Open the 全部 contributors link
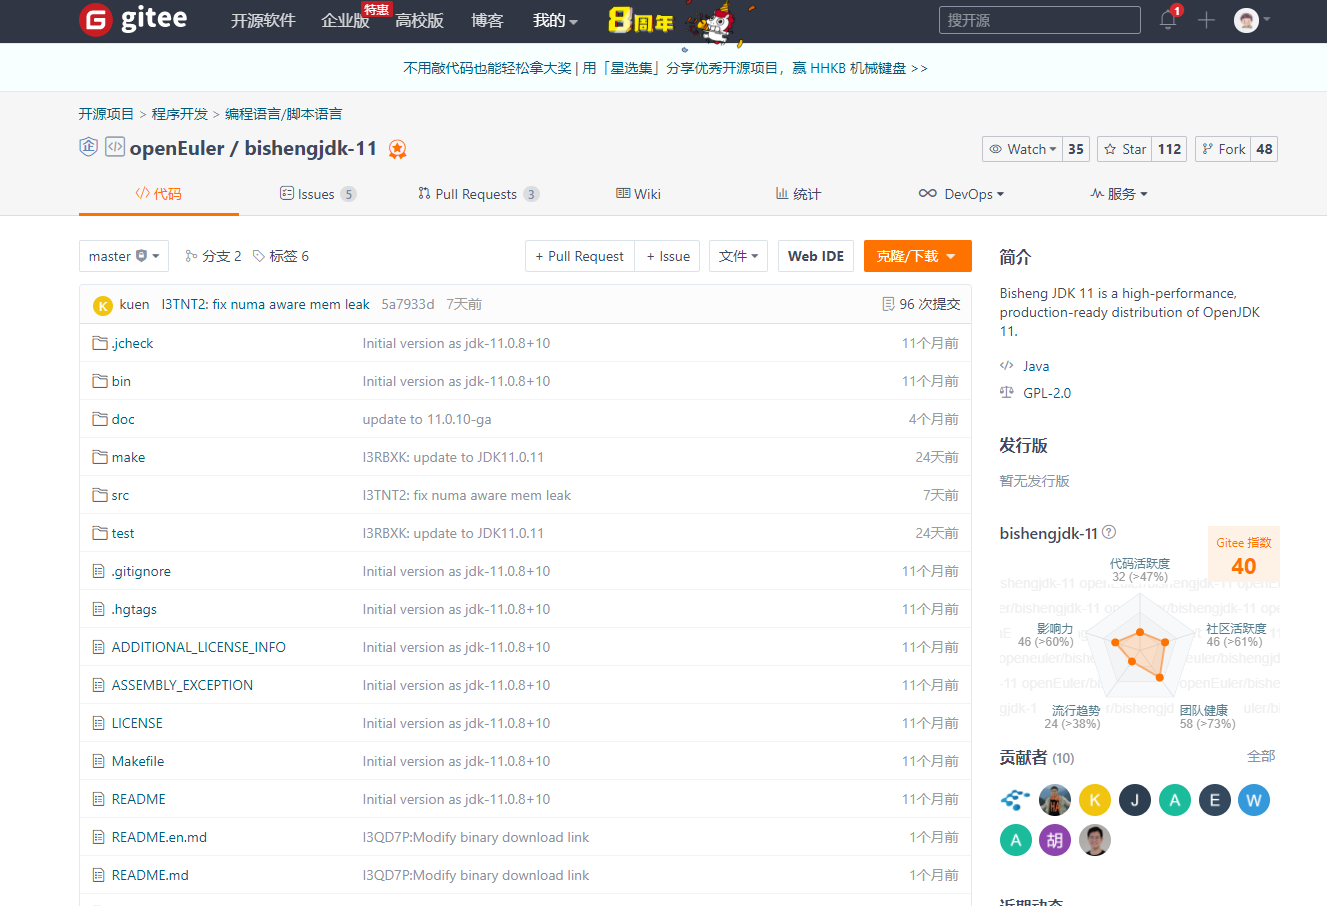 pos(1261,756)
